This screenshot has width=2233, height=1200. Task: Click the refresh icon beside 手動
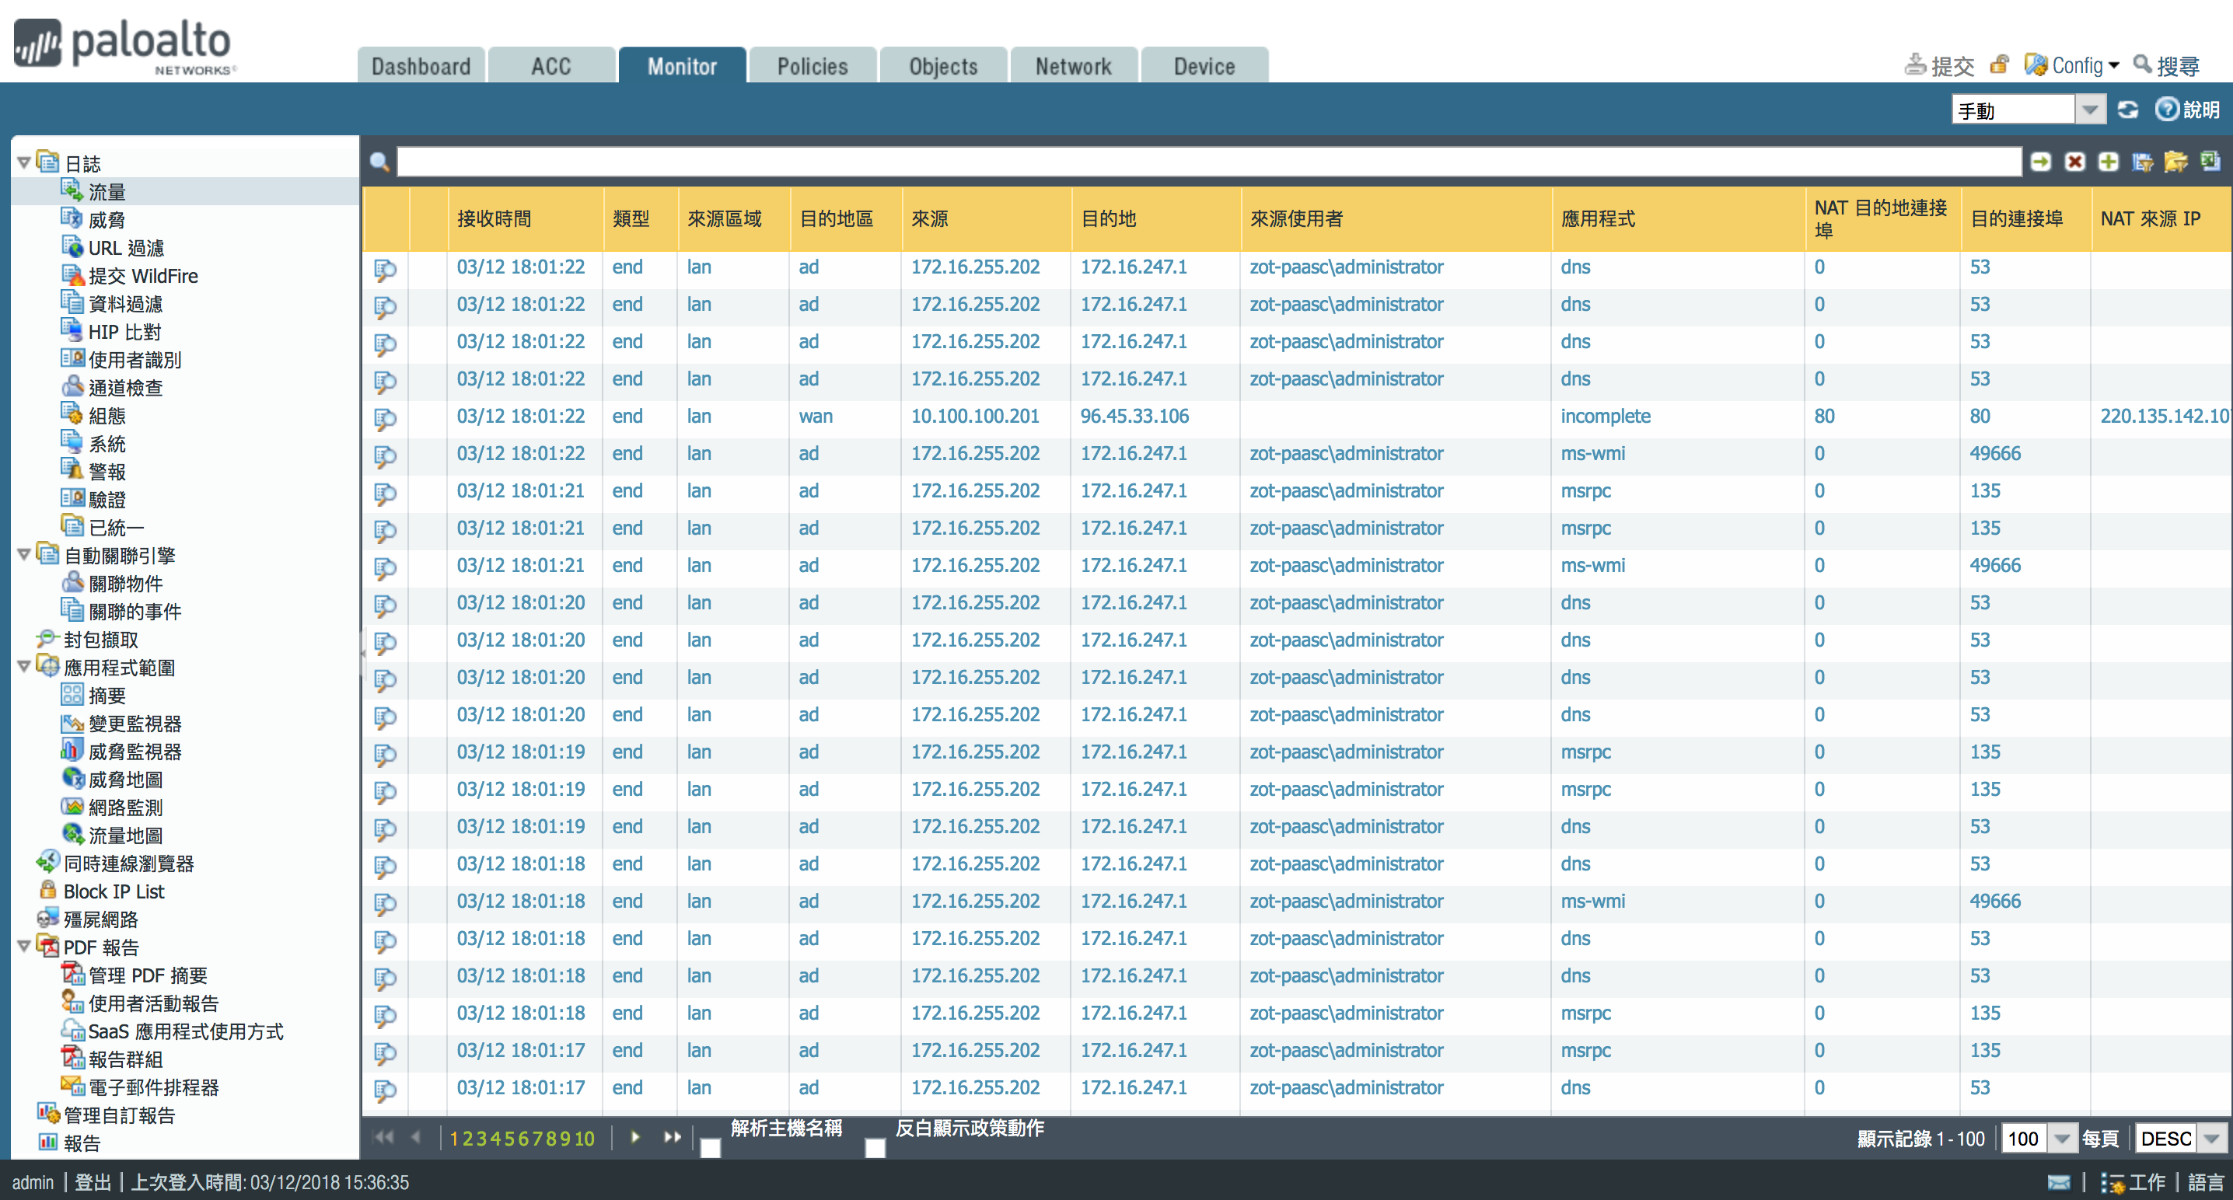coord(2128,109)
